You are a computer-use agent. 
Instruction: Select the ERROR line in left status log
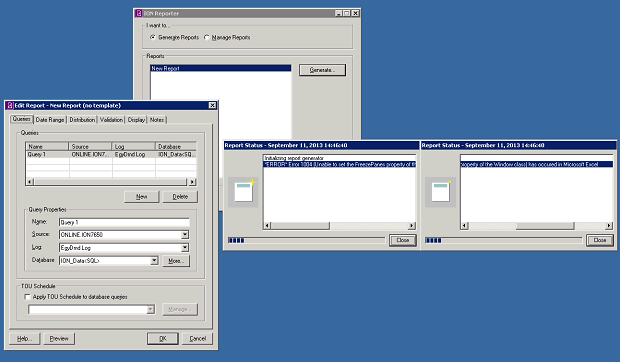[340, 164]
